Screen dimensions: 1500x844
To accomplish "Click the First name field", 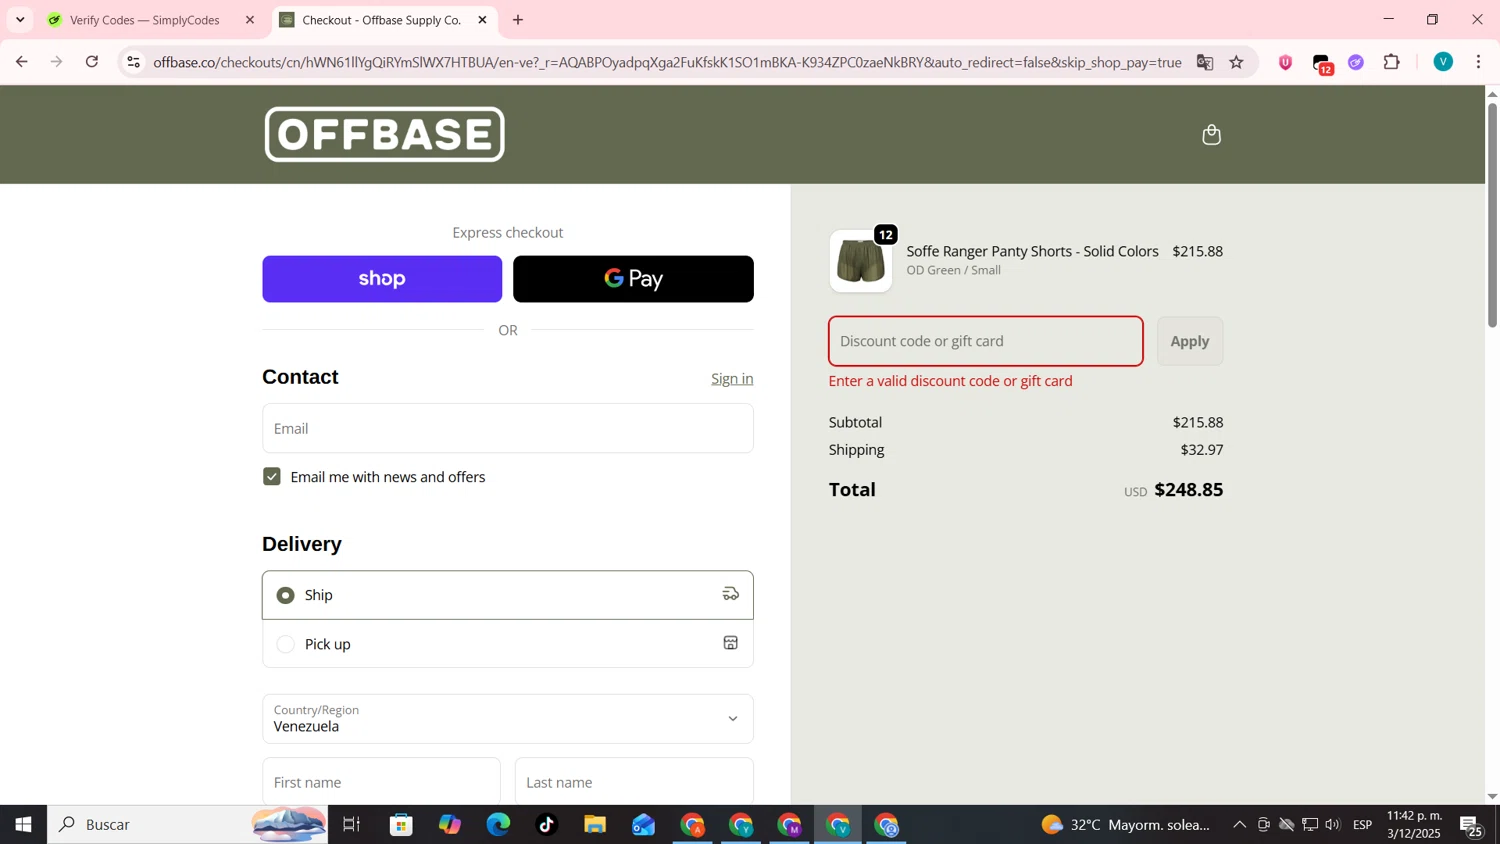I will 381,782.
